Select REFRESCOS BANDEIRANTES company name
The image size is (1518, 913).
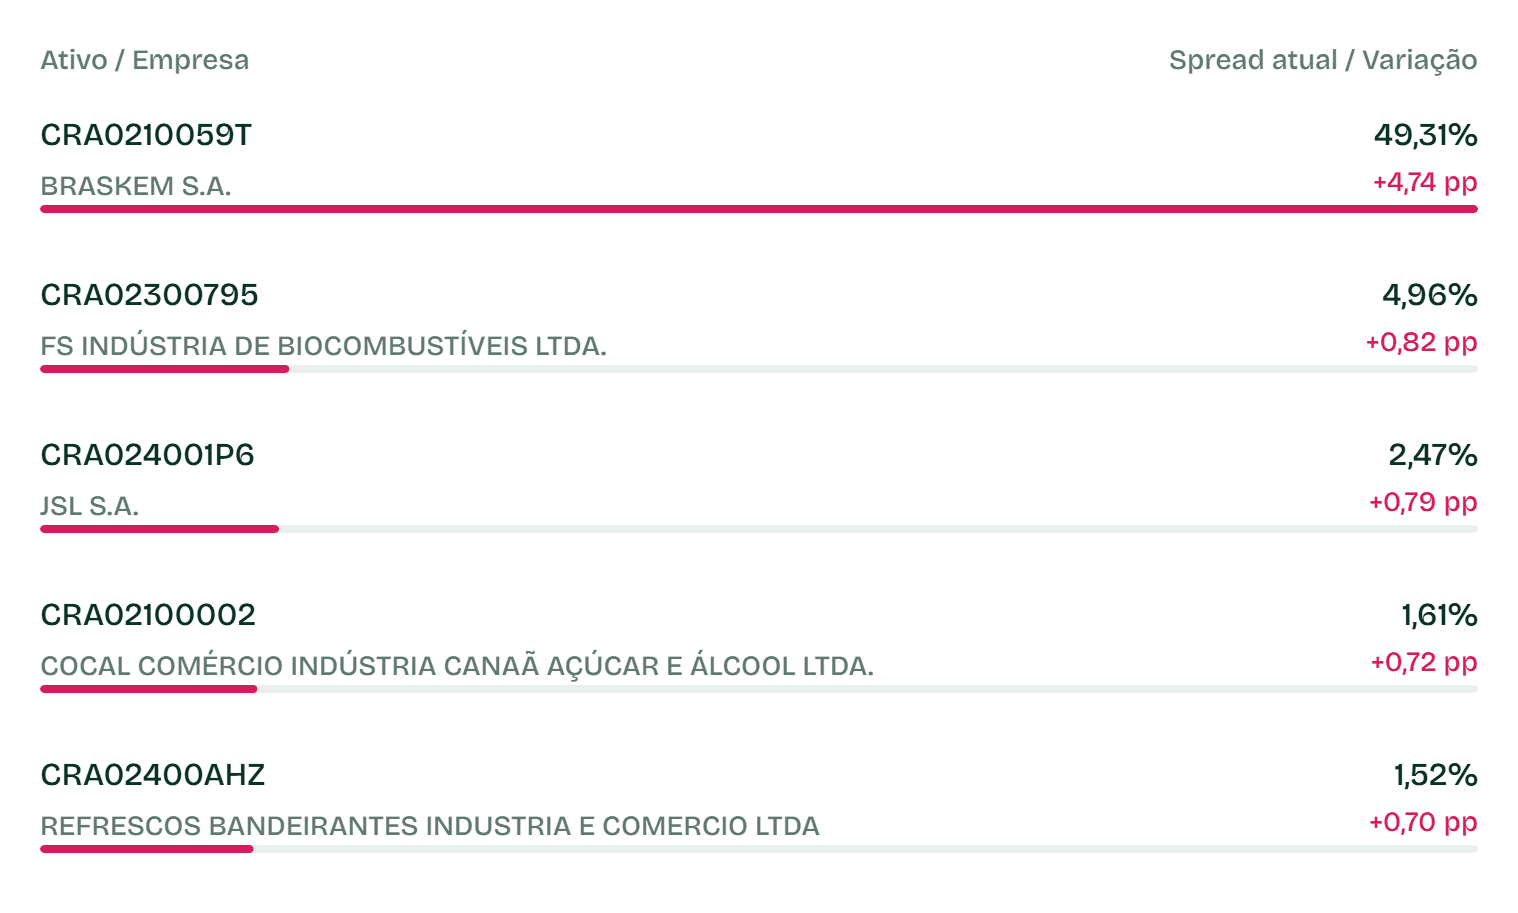[x=430, y=826]
